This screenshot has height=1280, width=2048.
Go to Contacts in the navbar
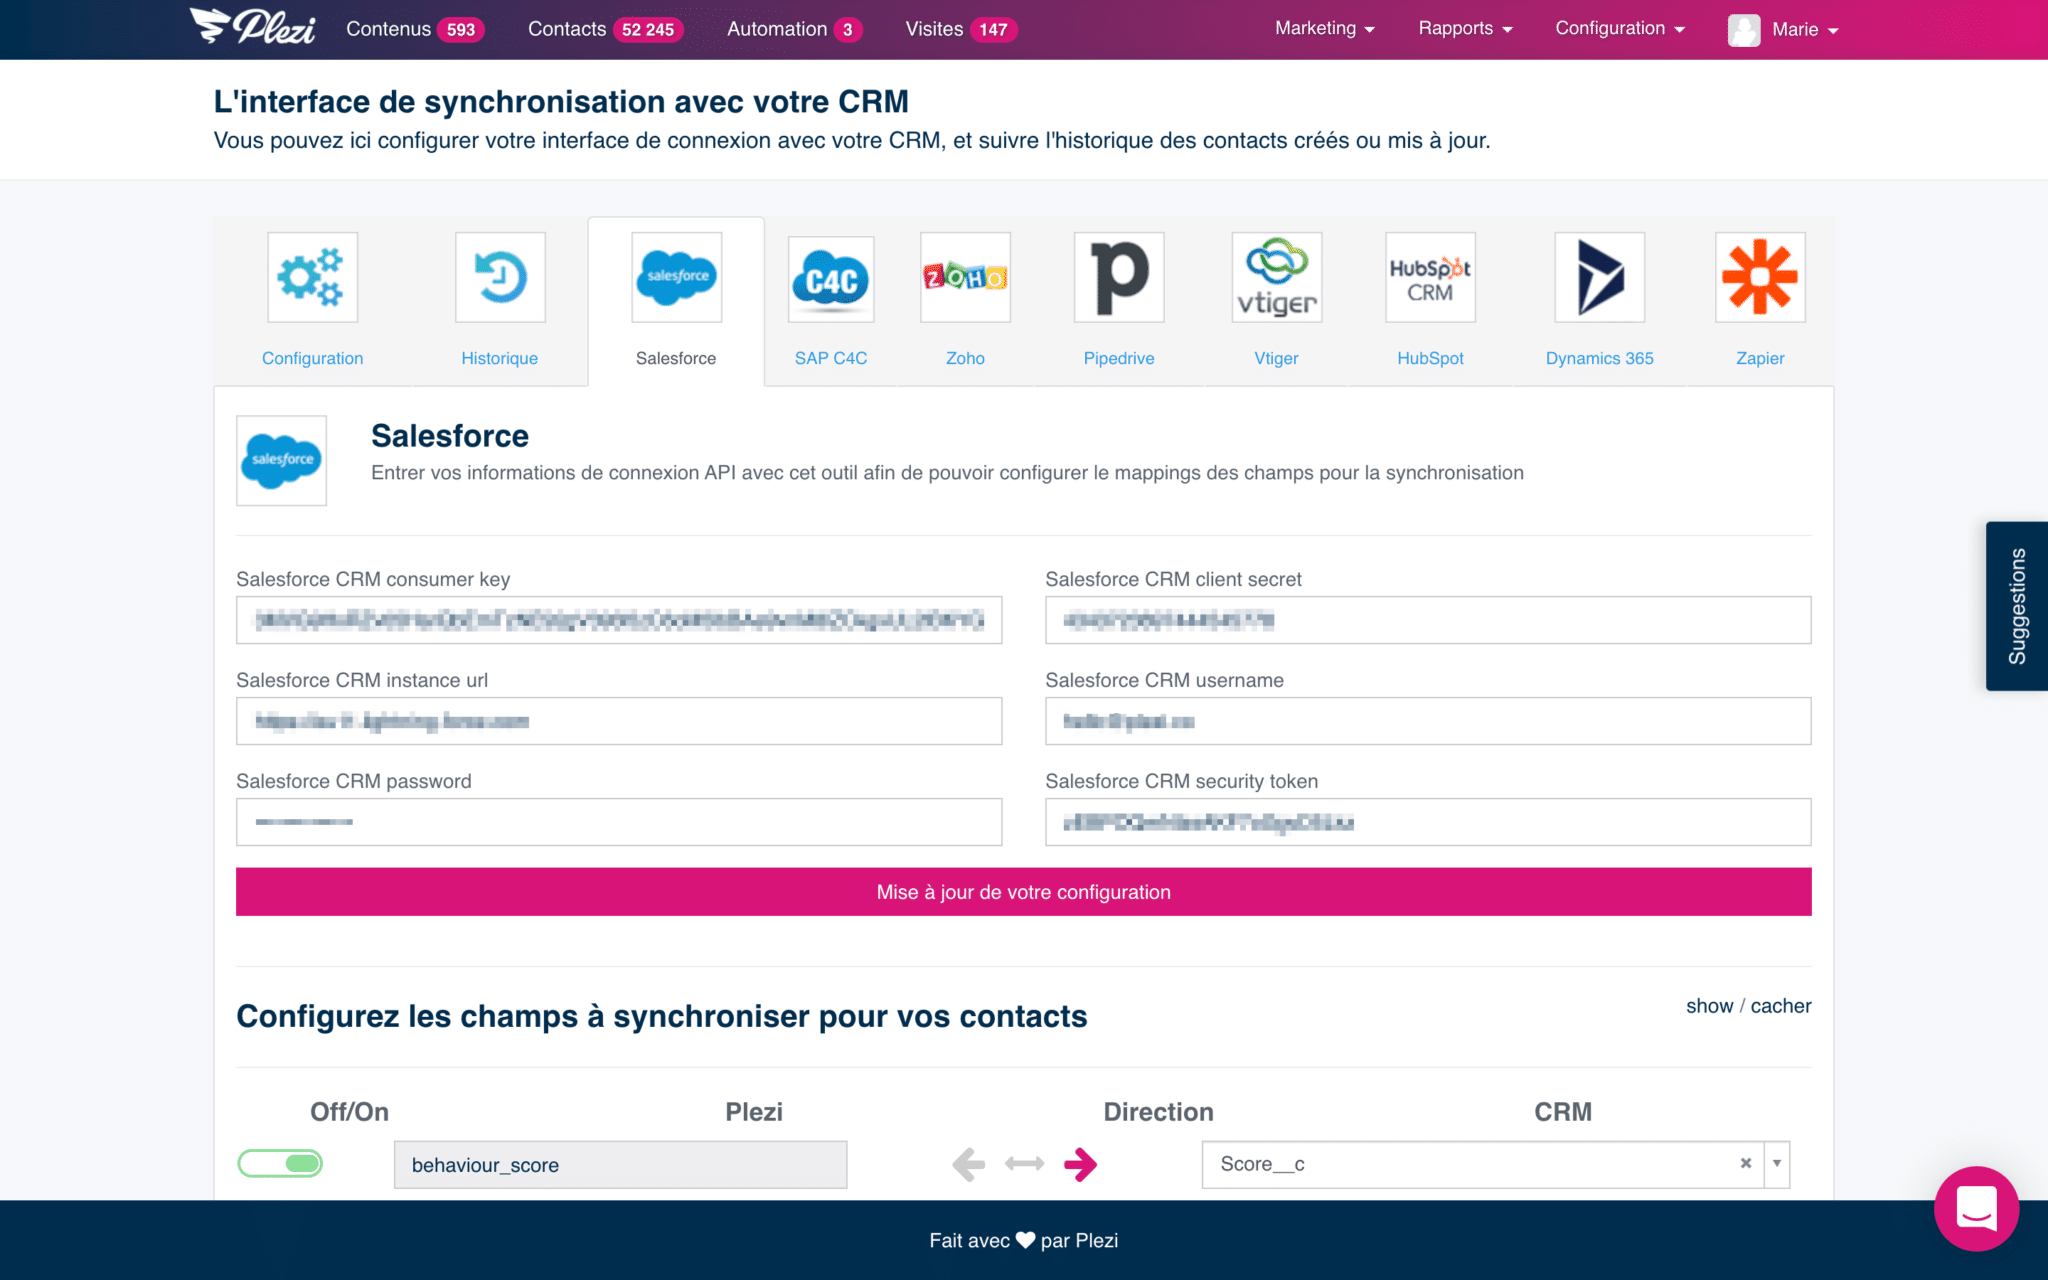coord(567,29)
